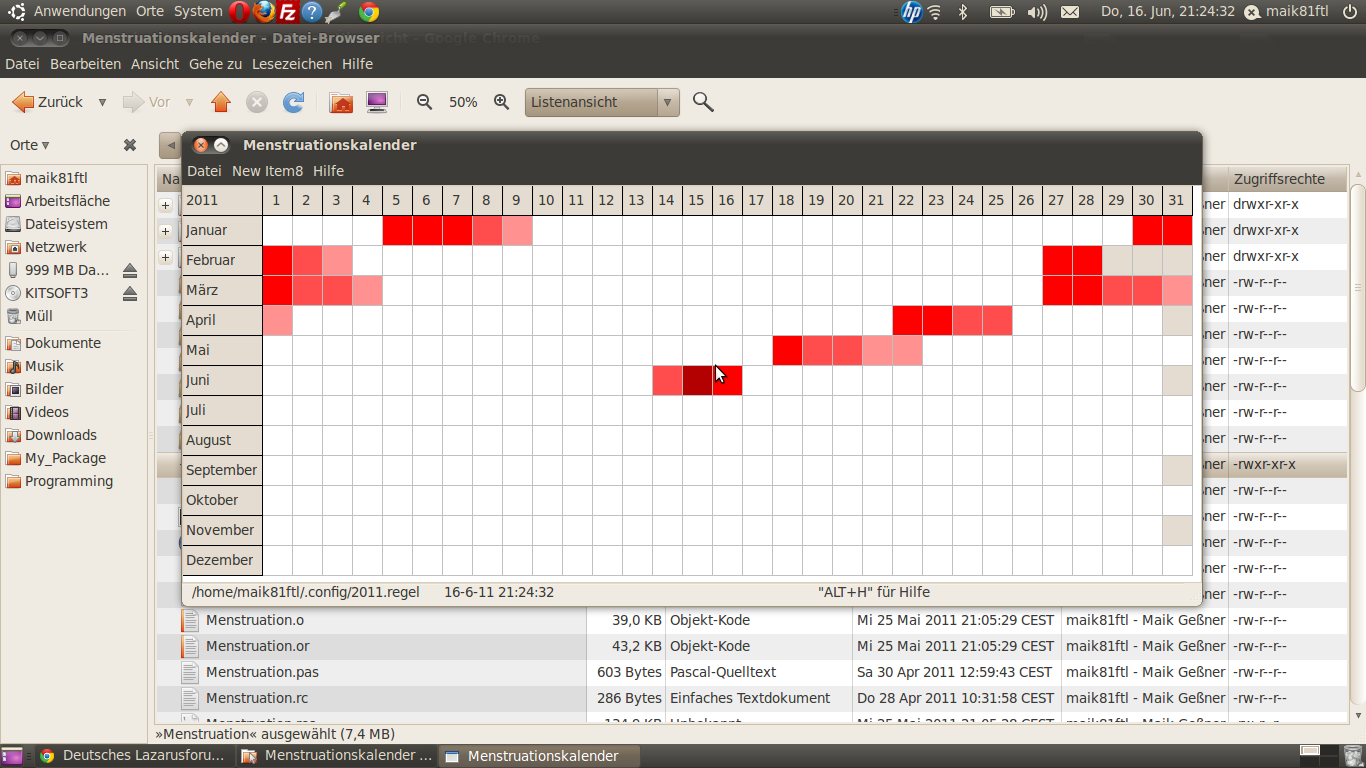
Task: Open the Lesezeichen menu
Action: pos(292,64)
